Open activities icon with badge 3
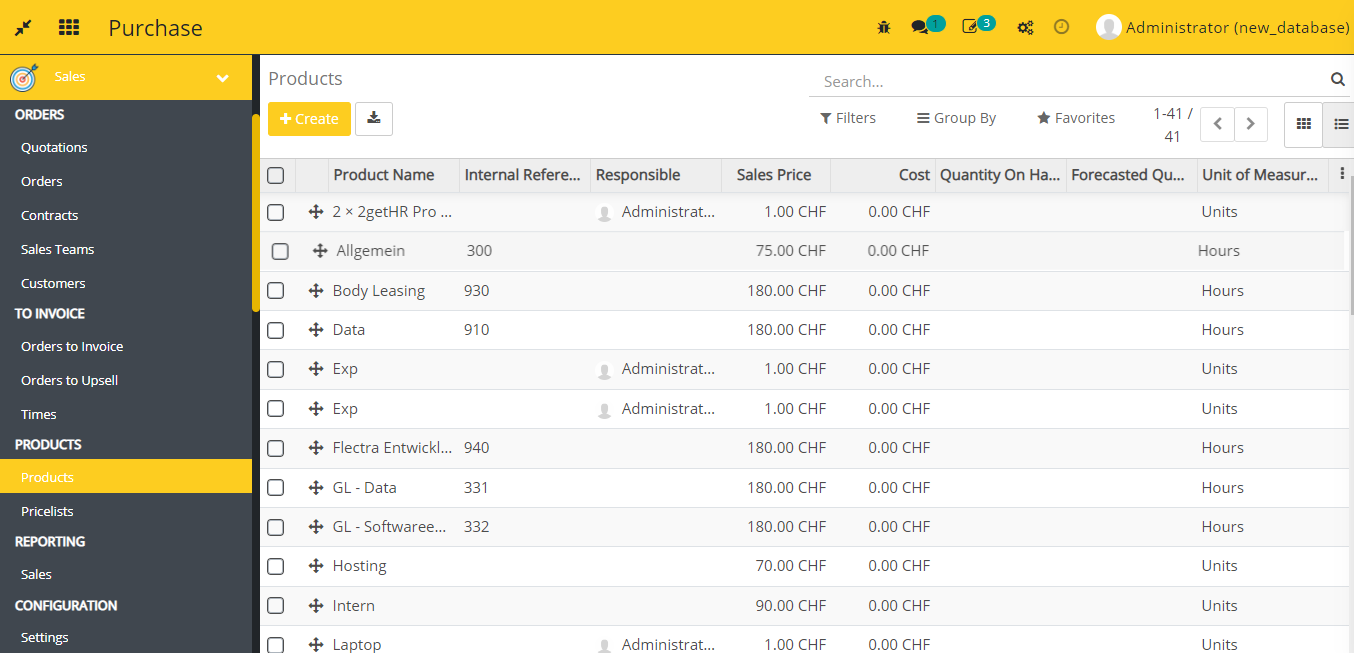 coord(970,27)
